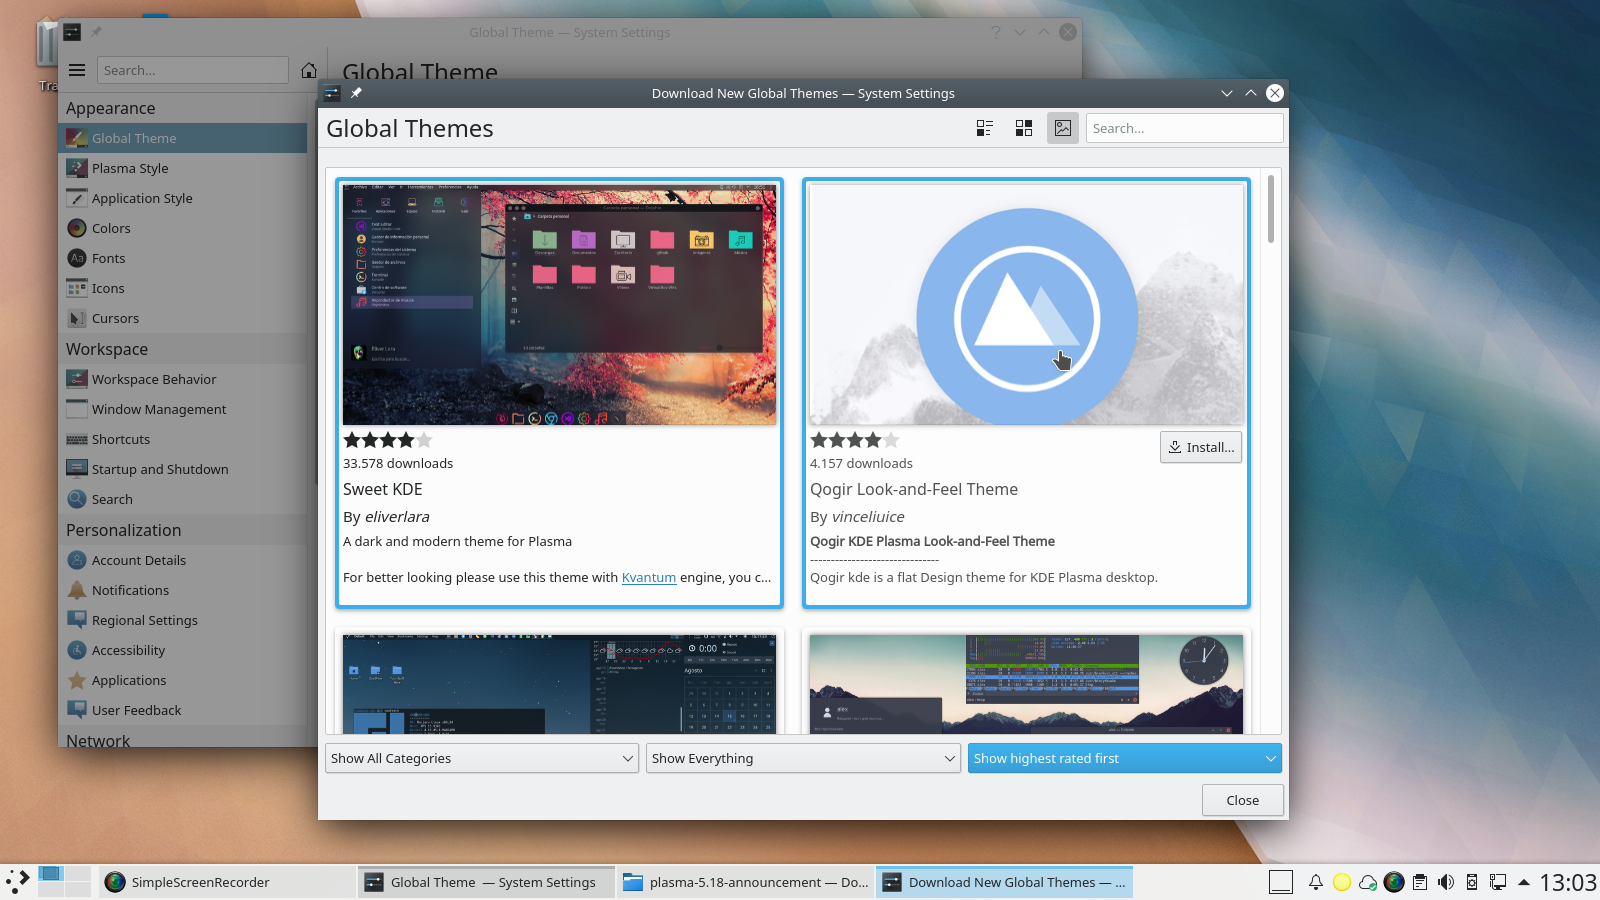Switch to list view mode in Global Themes

(x=984, y=128)
